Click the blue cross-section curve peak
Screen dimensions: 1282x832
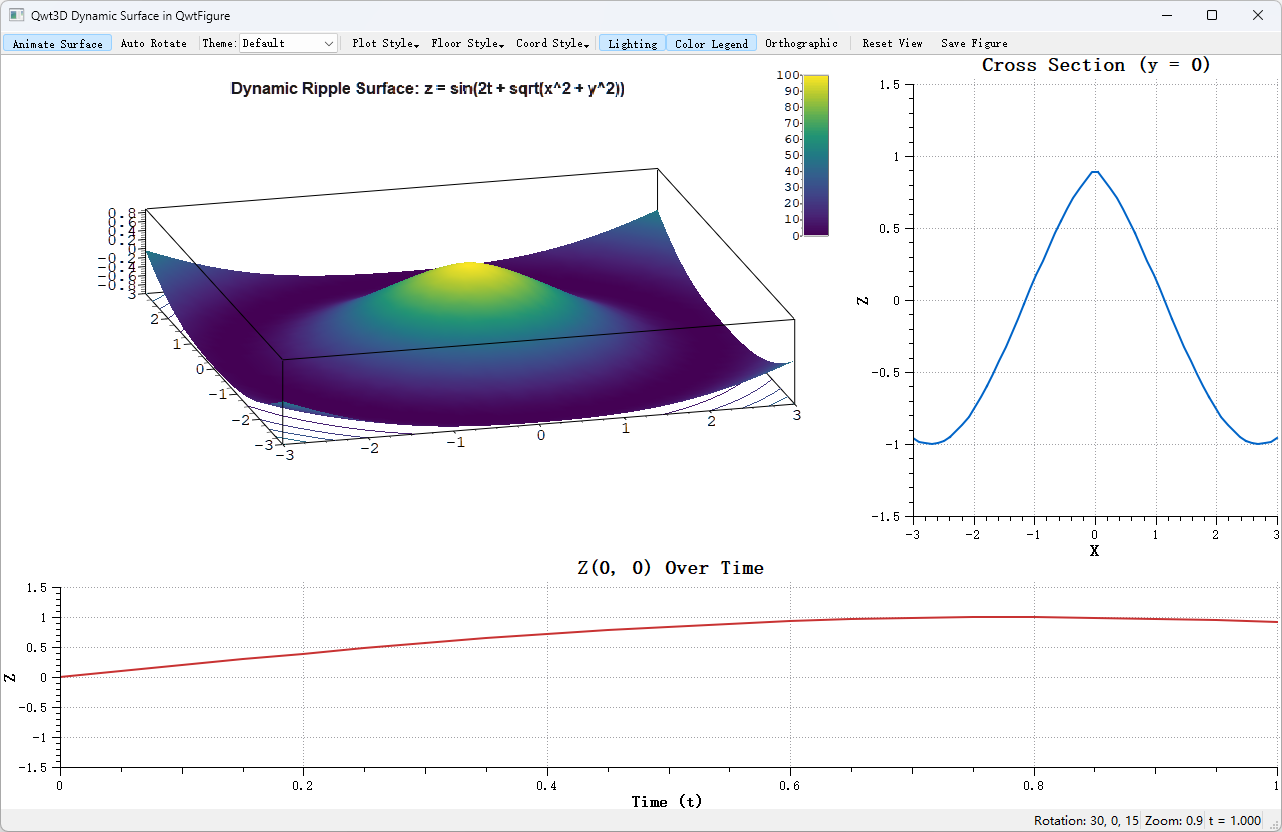point(1096,172)
